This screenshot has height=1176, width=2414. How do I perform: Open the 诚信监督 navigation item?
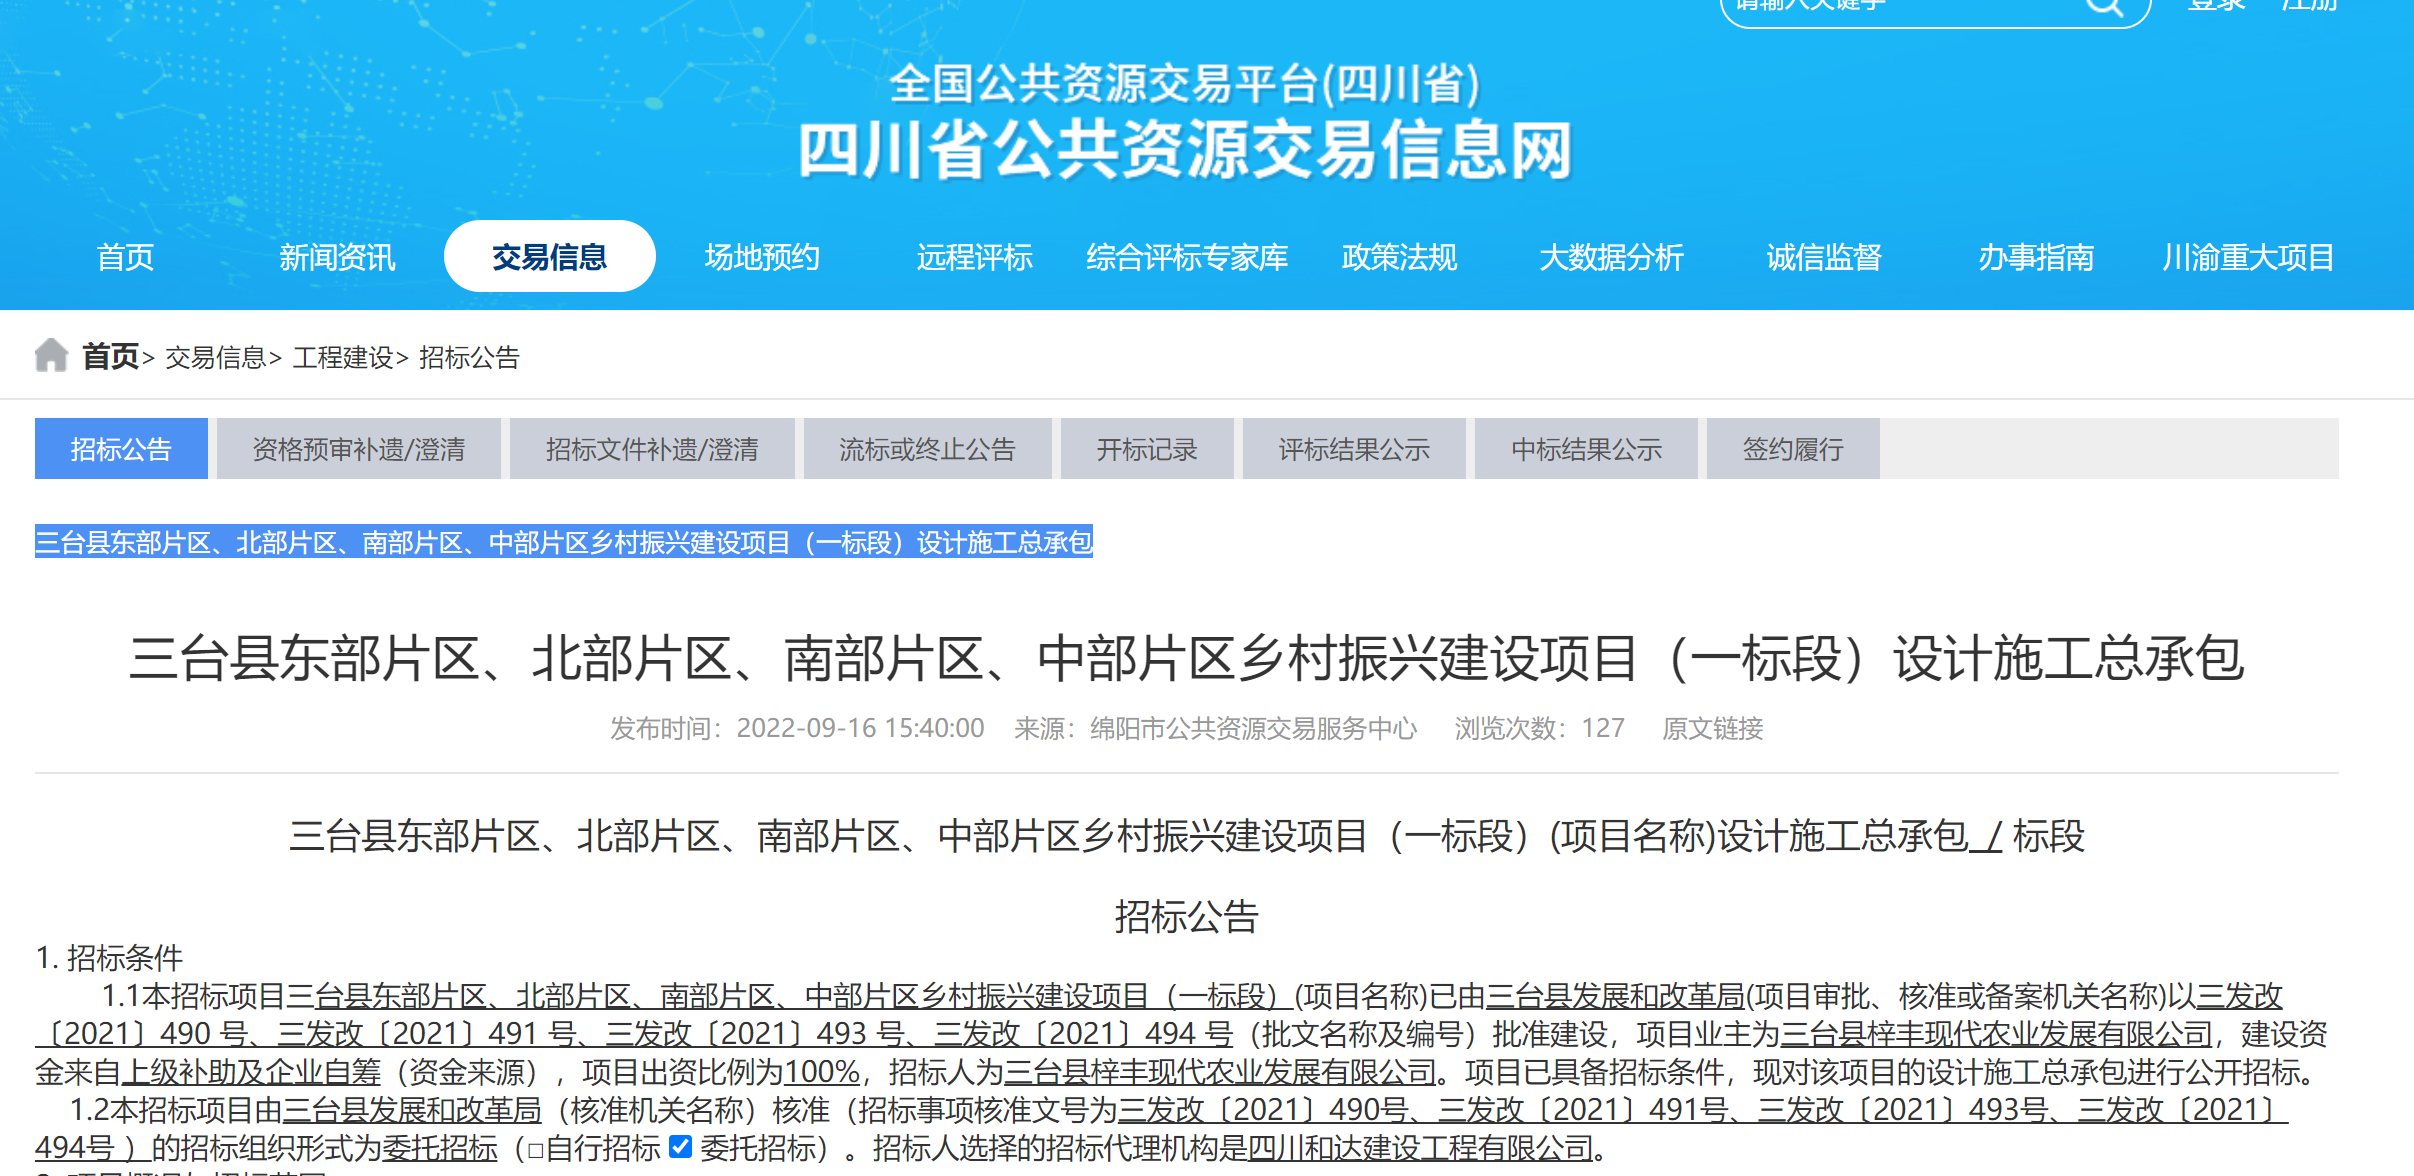[x=1824, y=257]
